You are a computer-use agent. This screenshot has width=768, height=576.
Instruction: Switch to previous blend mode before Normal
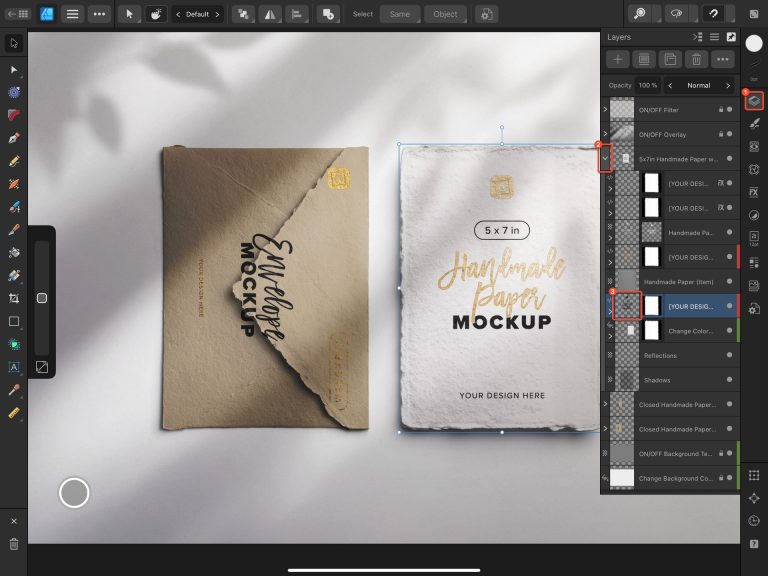pos(670,86)
